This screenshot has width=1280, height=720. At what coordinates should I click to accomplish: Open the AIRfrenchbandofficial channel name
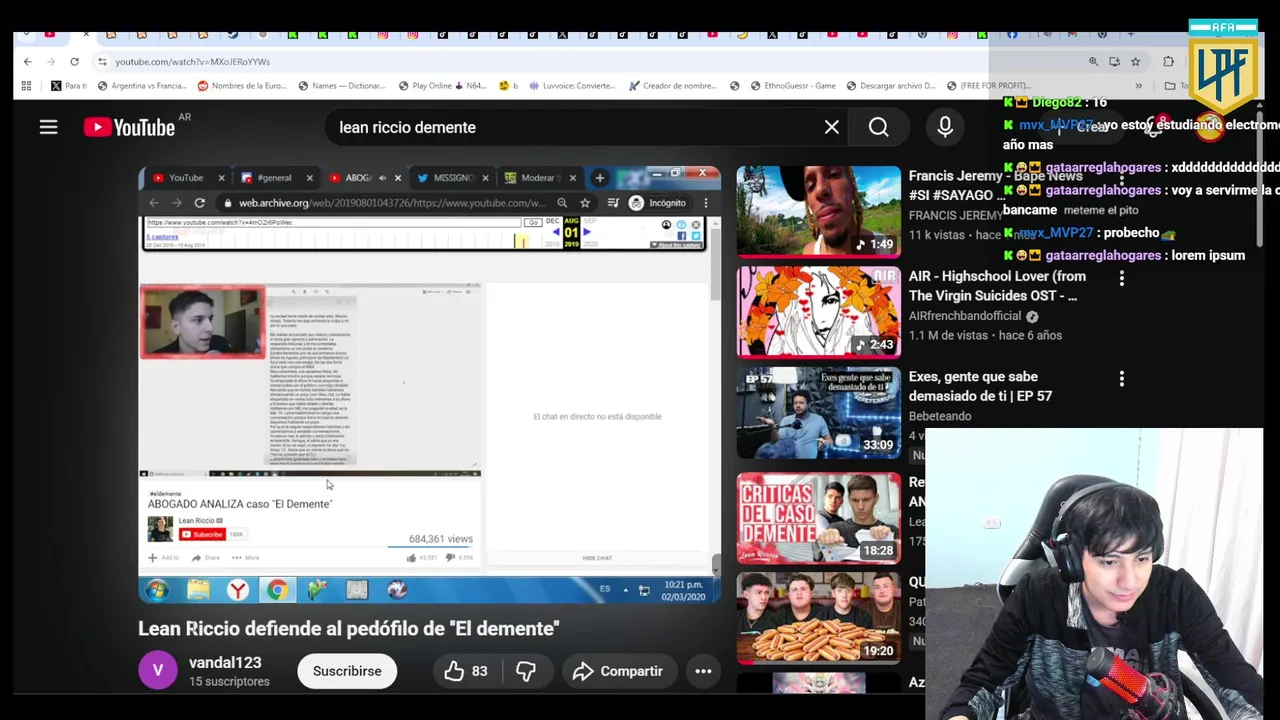click(x=965, y=316)
